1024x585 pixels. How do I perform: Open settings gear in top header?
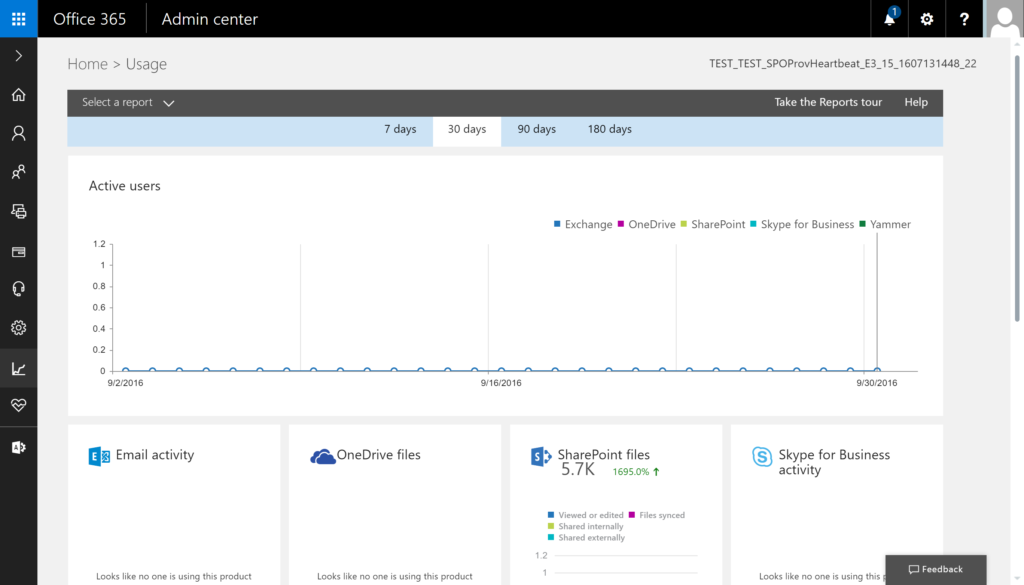[927, 18]
